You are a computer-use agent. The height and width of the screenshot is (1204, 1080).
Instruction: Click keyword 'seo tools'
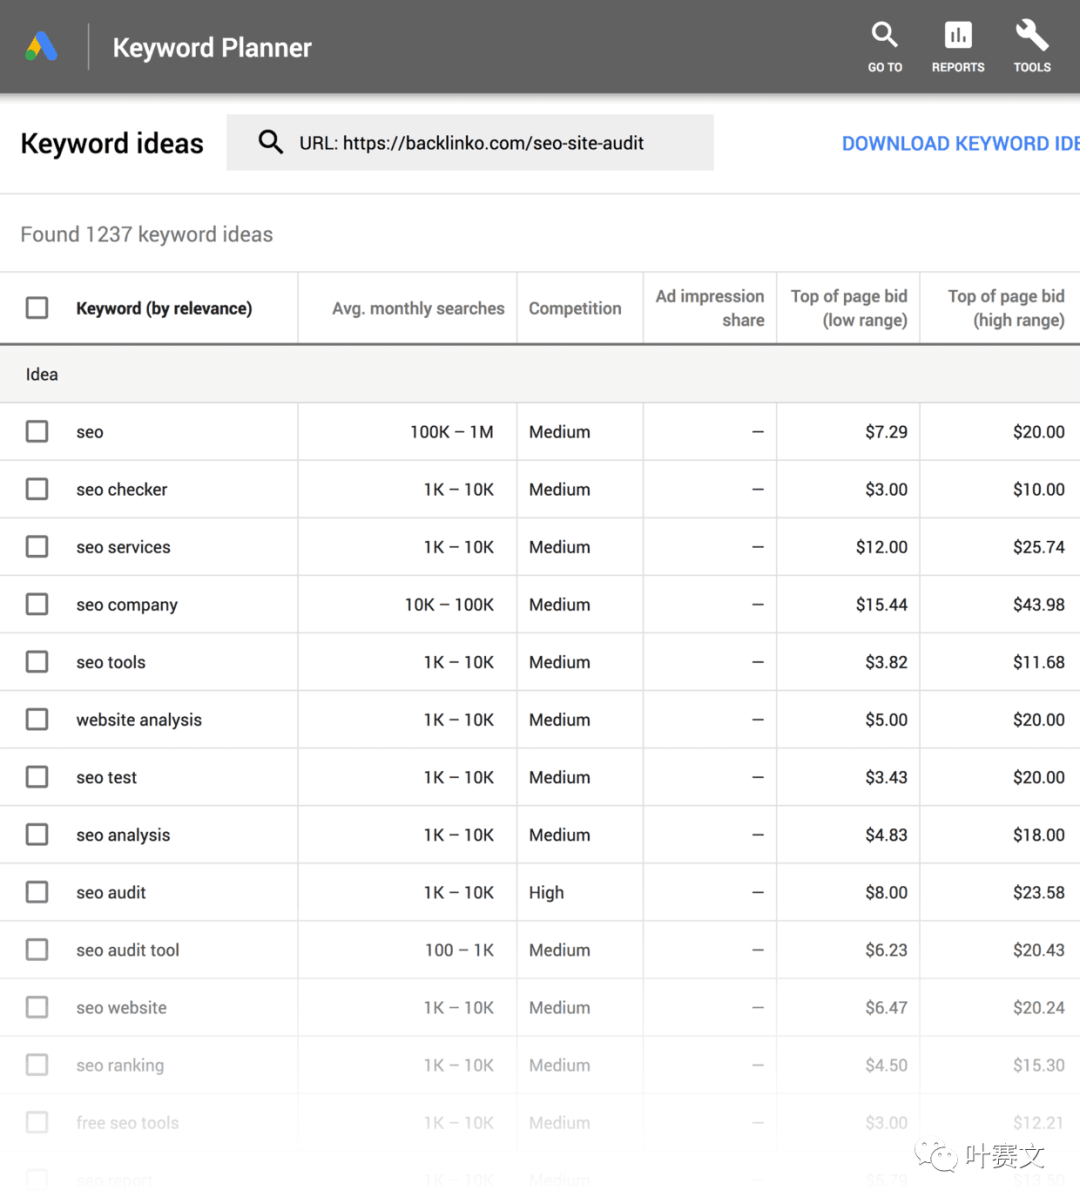[x=111, y=662]
